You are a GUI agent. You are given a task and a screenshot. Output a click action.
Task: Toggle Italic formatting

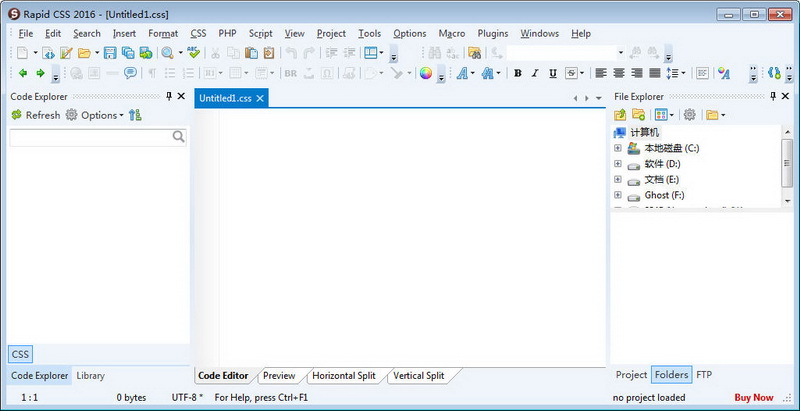click(535, 73)
